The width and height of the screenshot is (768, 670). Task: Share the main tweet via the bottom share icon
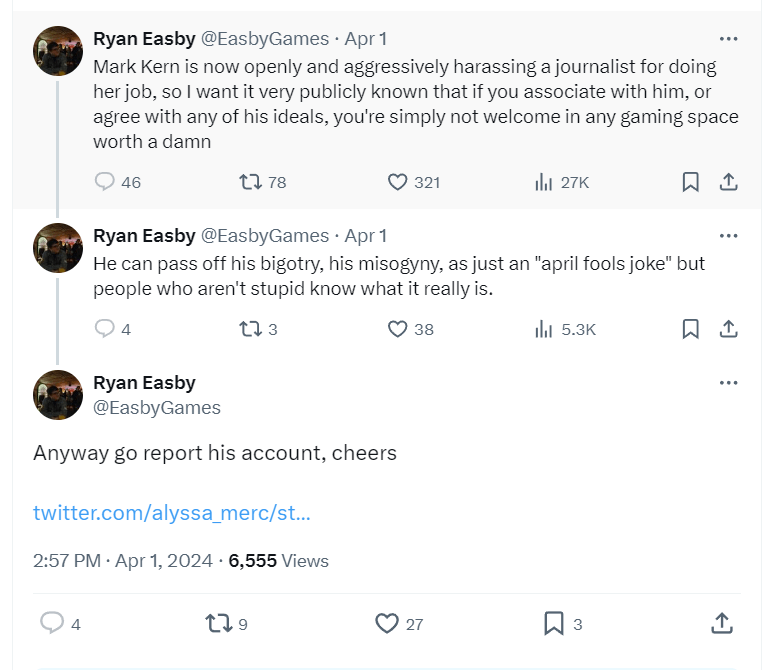point(721,623)
